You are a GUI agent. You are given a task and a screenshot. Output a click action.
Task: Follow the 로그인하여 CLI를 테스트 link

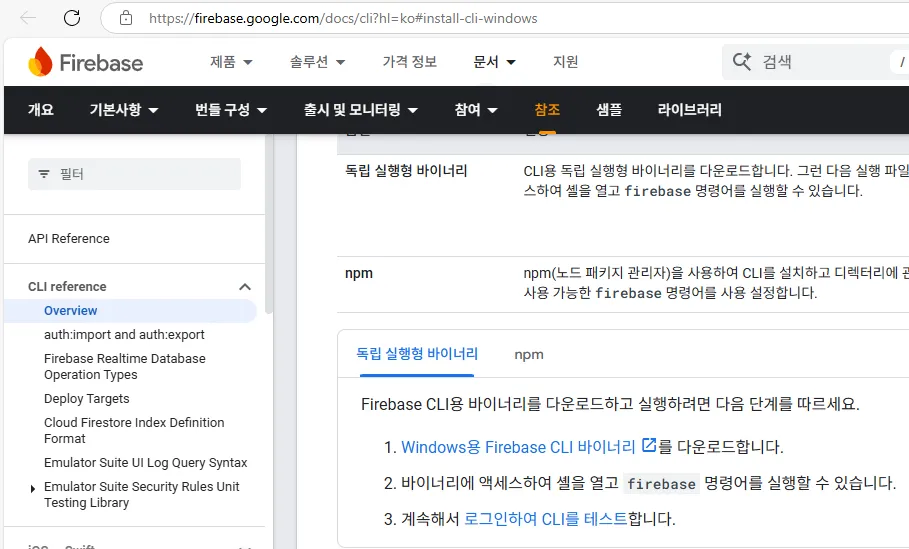point(546,518)
